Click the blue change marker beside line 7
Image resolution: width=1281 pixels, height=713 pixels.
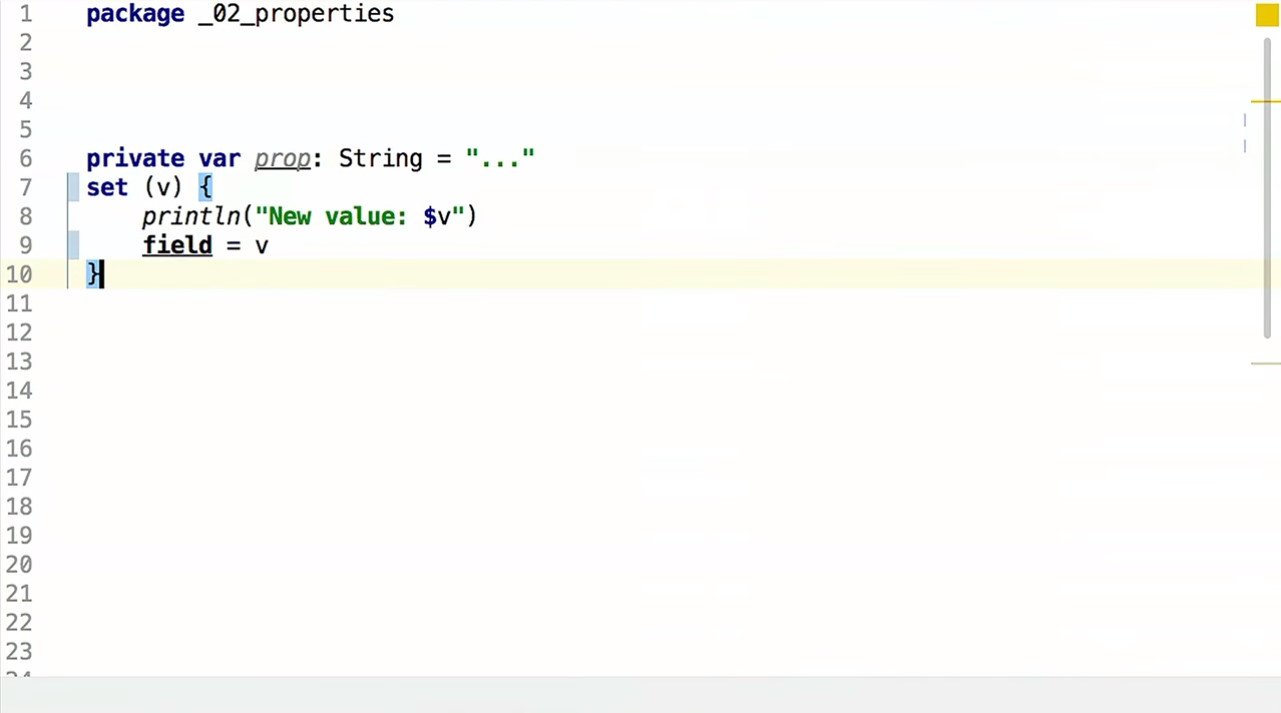tap(73, 187)
